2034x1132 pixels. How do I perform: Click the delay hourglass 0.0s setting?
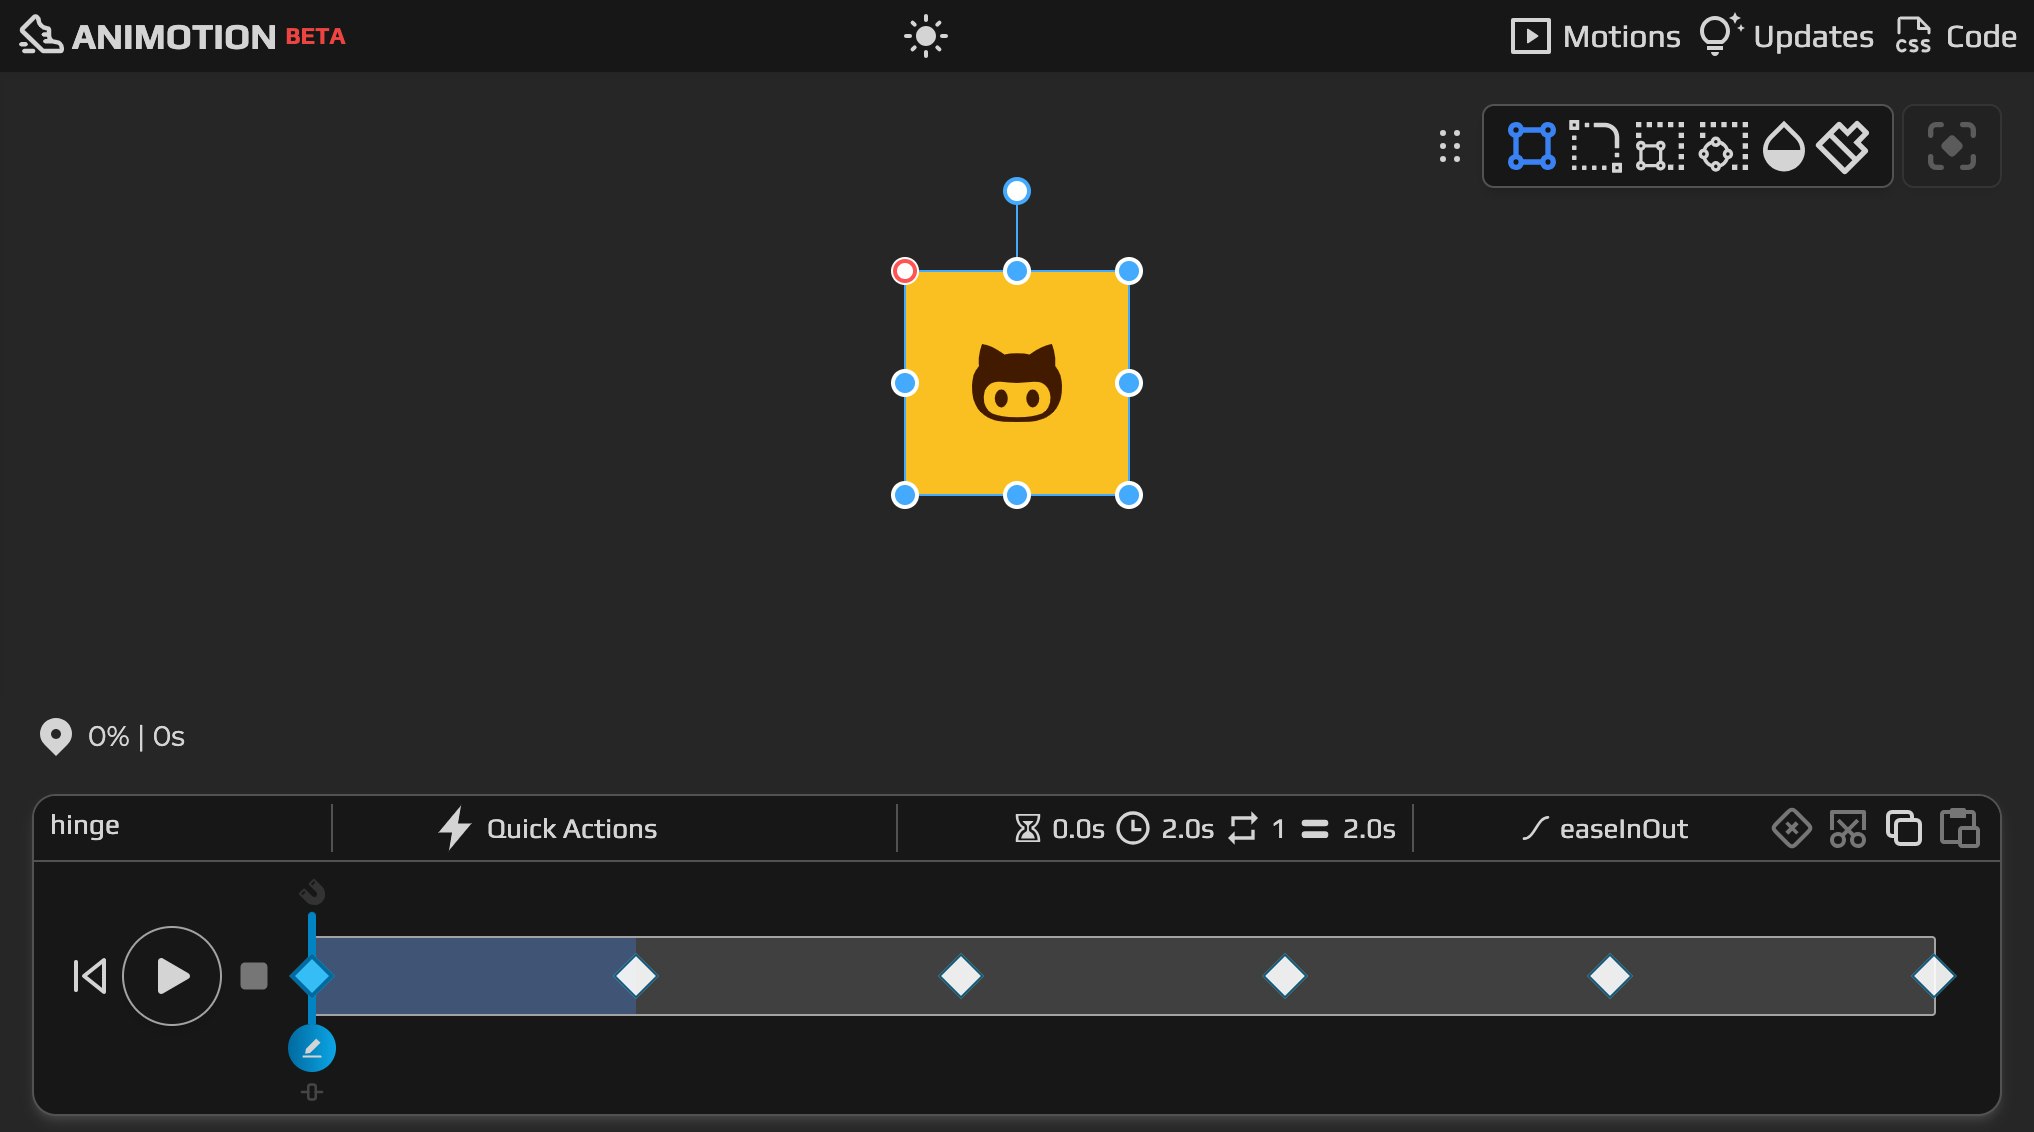[x=1059, y=828]
